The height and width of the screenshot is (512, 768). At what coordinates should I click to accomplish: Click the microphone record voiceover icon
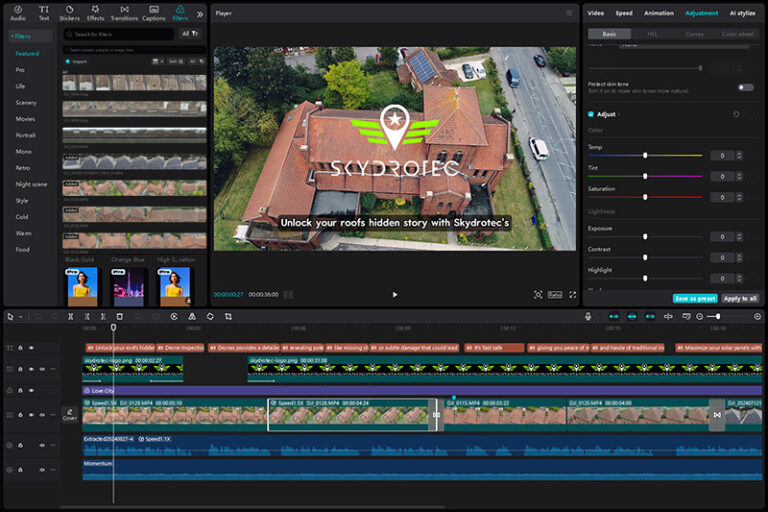588,317
